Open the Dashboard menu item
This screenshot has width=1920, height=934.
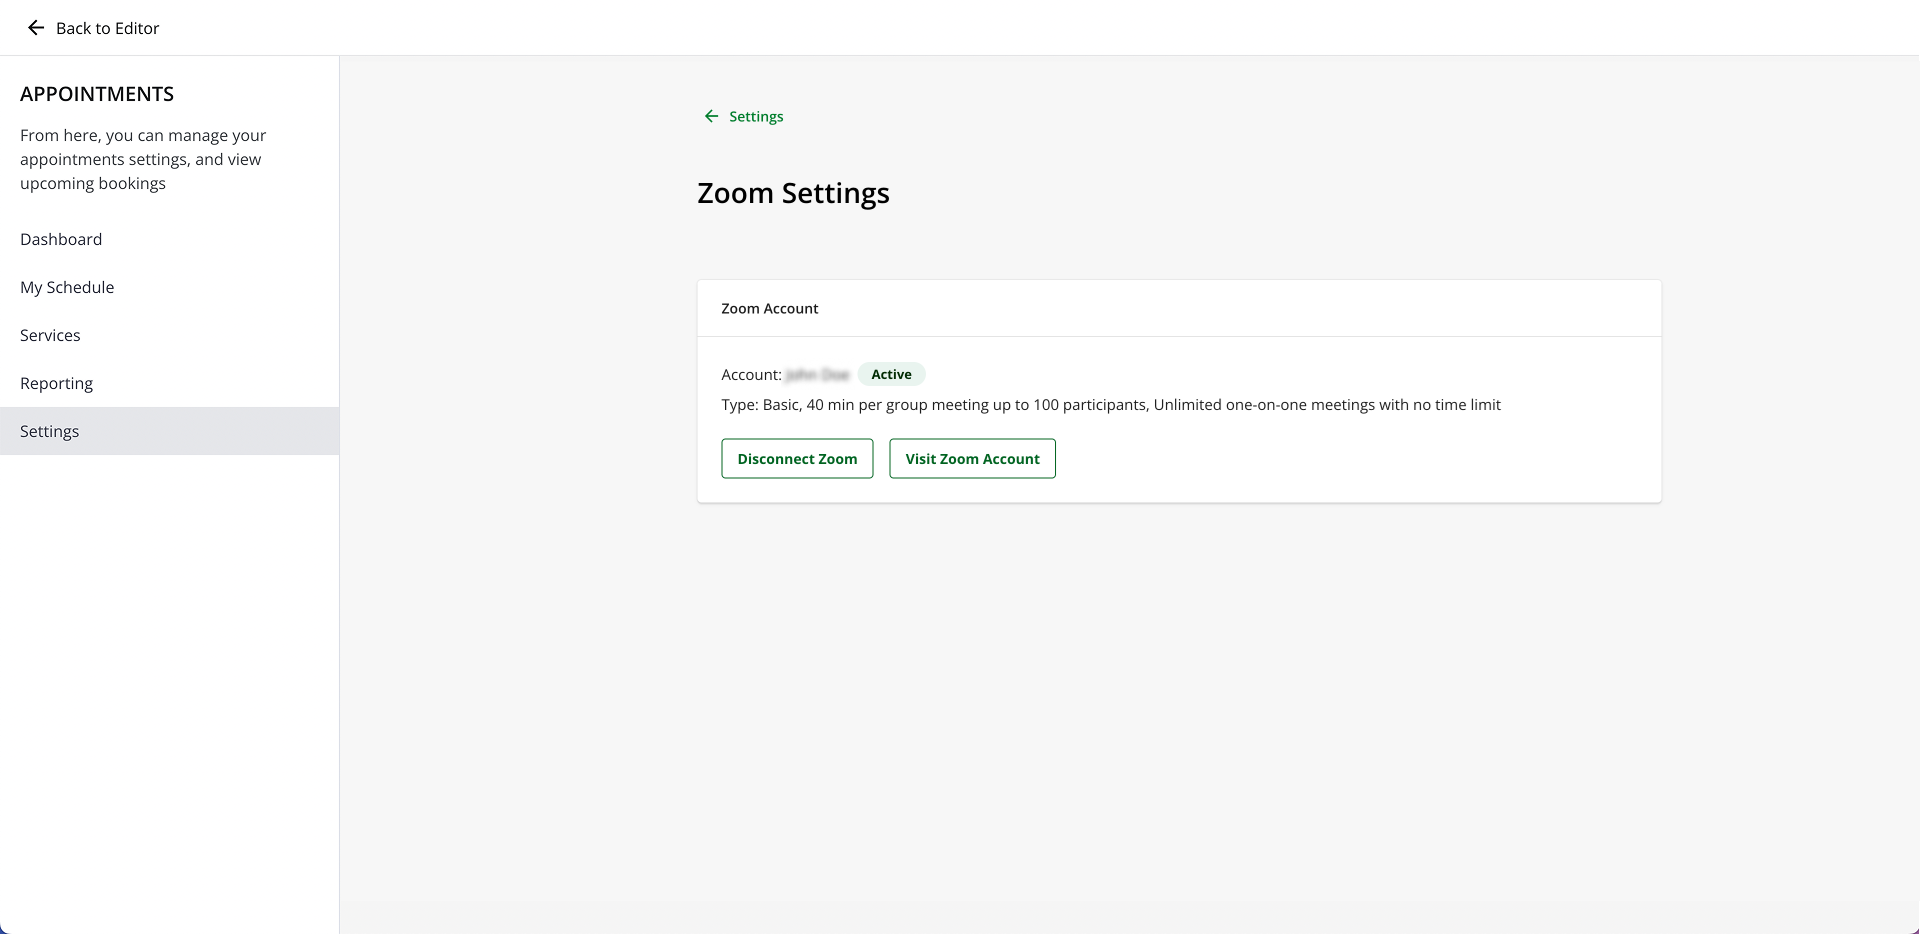click(170, 239)
